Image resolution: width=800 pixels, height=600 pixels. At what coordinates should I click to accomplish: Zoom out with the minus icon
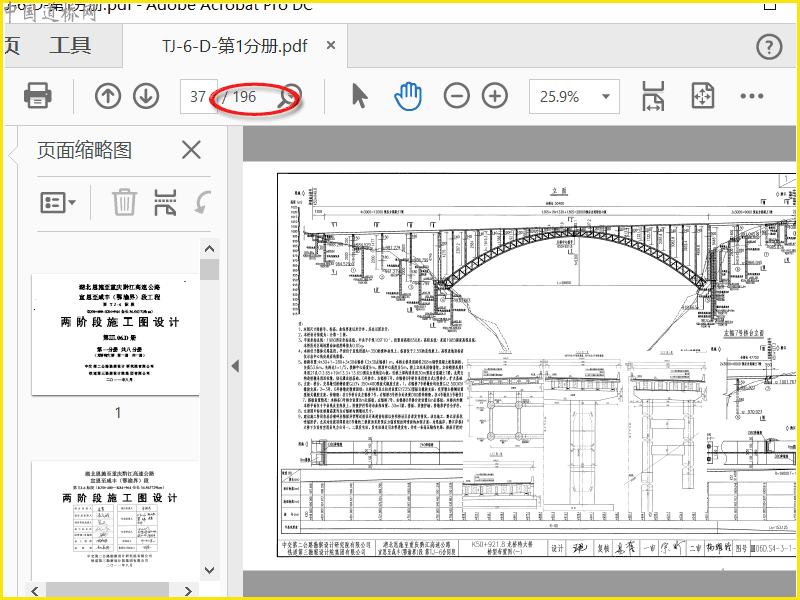(x=457, y=96)
